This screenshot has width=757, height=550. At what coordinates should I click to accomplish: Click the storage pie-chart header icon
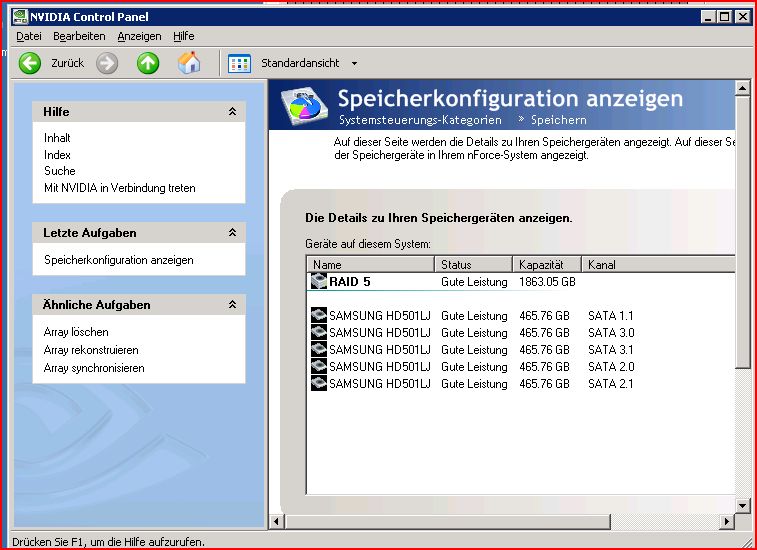click(x=304, y=105)
